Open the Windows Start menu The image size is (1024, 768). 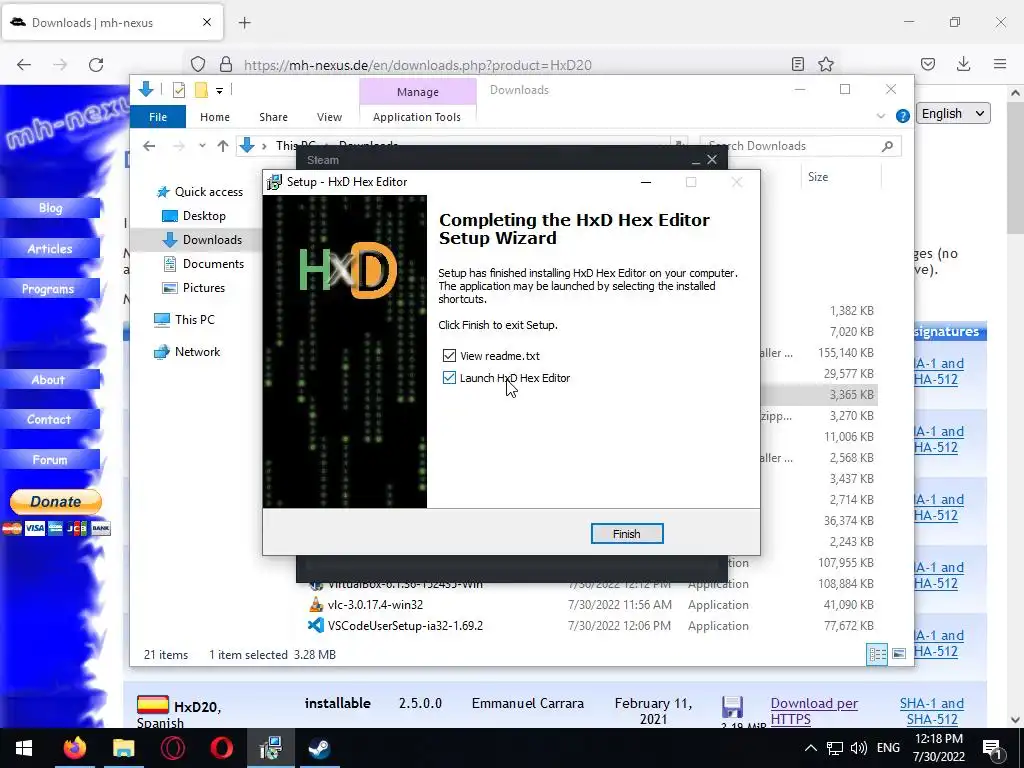24,748
